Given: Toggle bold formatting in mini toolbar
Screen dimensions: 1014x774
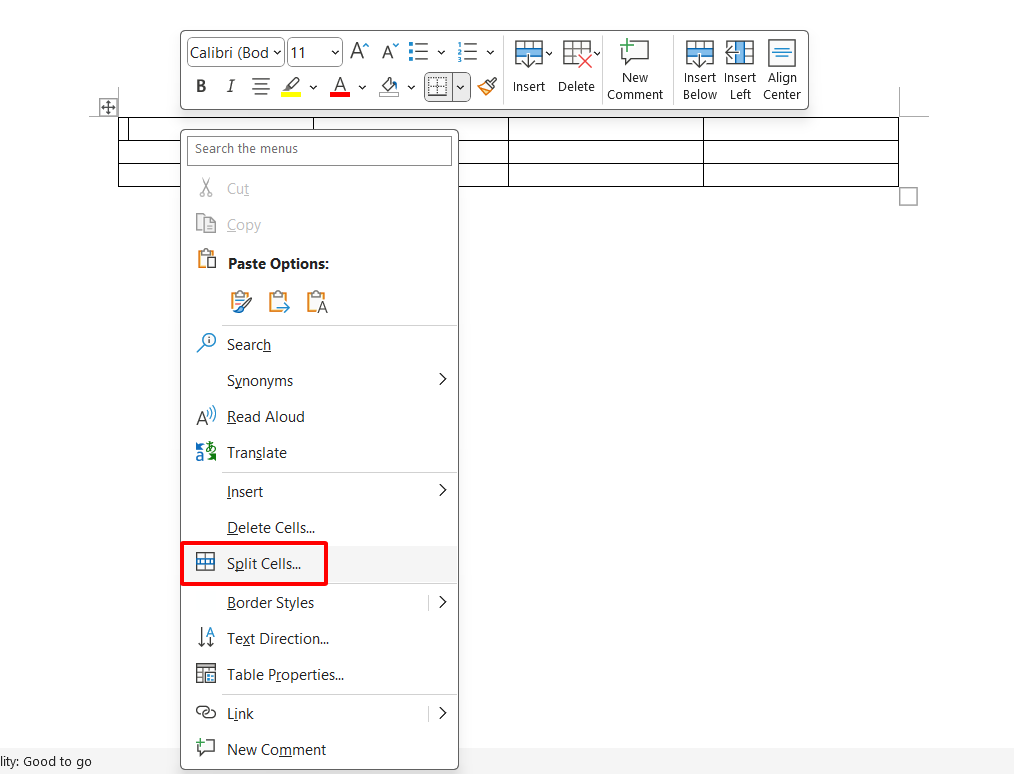Looking at the screenshot, I should [x=201, y=87].
